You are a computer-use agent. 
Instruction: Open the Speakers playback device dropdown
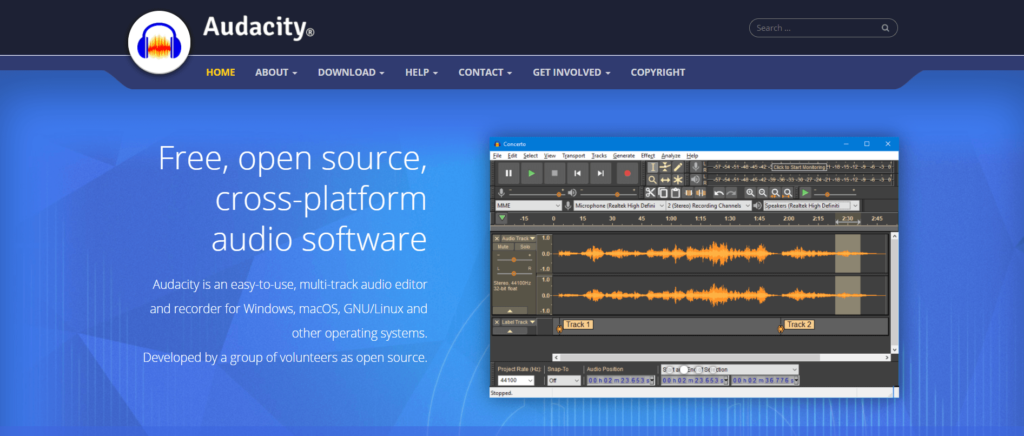[x=812, y=206]
